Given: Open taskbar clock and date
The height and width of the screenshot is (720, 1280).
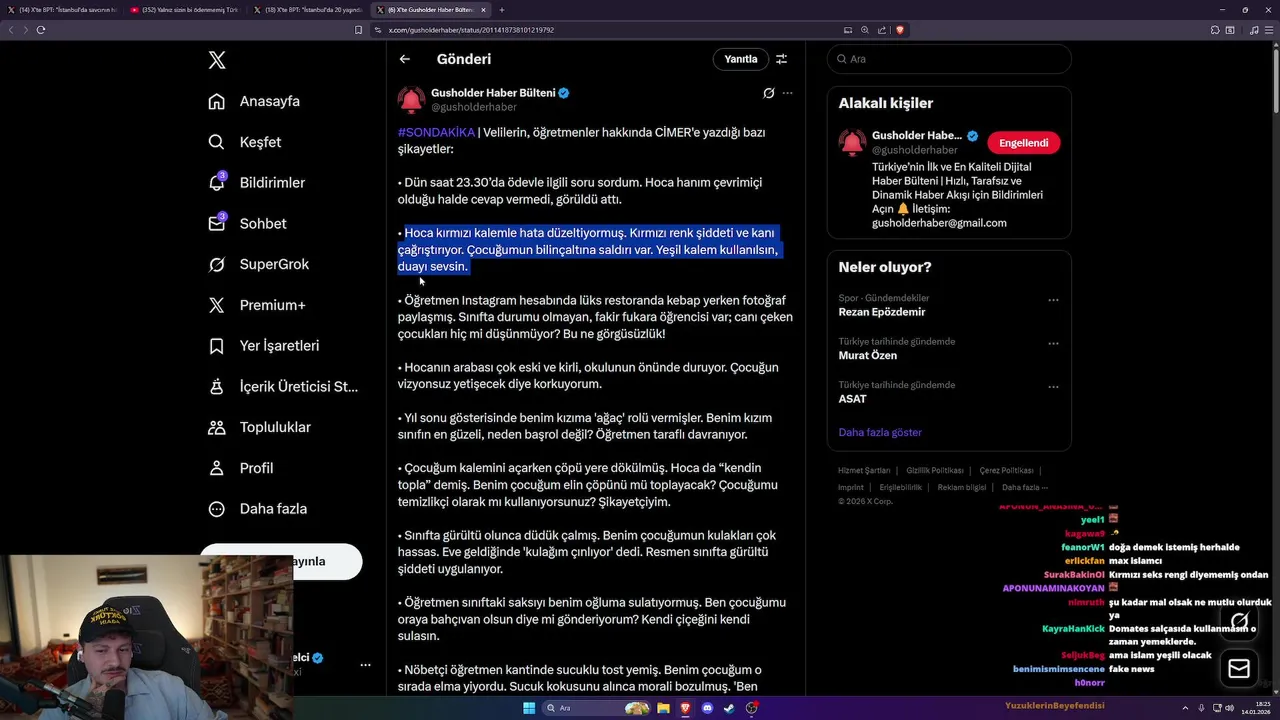Looking at the screenshot, I should (x=1255, y=708).
